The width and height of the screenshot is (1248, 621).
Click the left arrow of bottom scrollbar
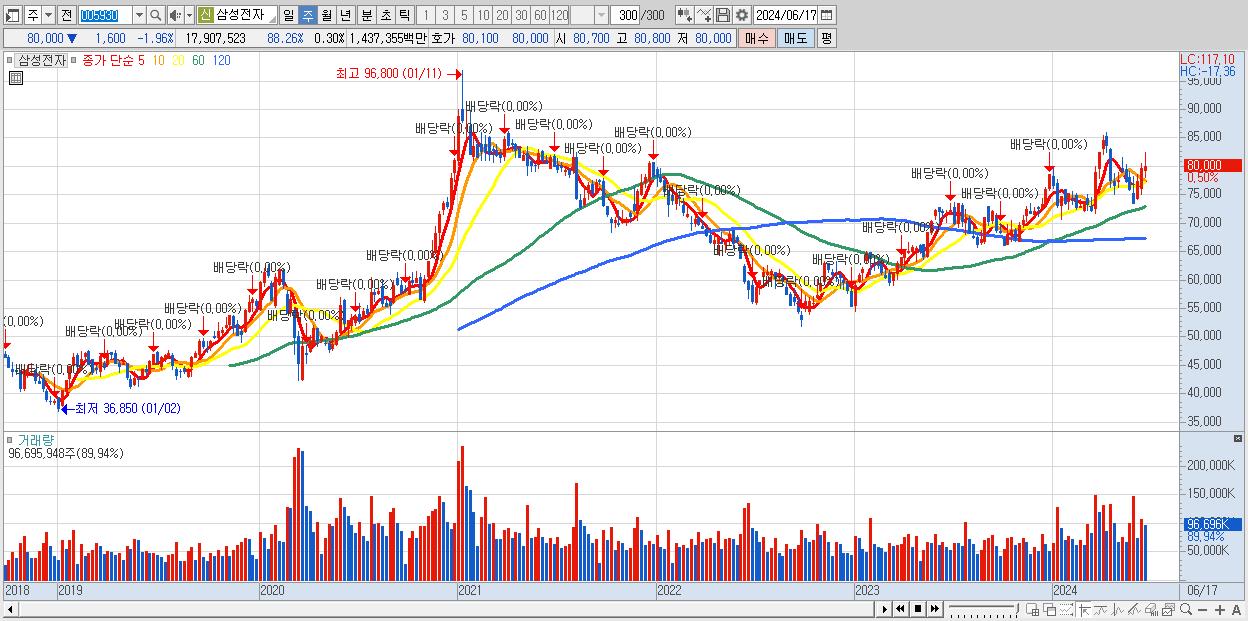9,609
